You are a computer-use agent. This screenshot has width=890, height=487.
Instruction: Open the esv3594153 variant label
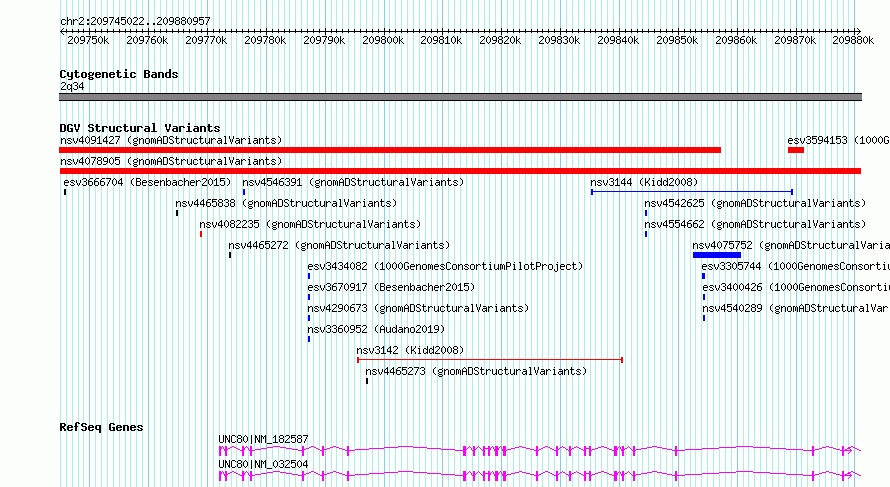tap(838, 140)
